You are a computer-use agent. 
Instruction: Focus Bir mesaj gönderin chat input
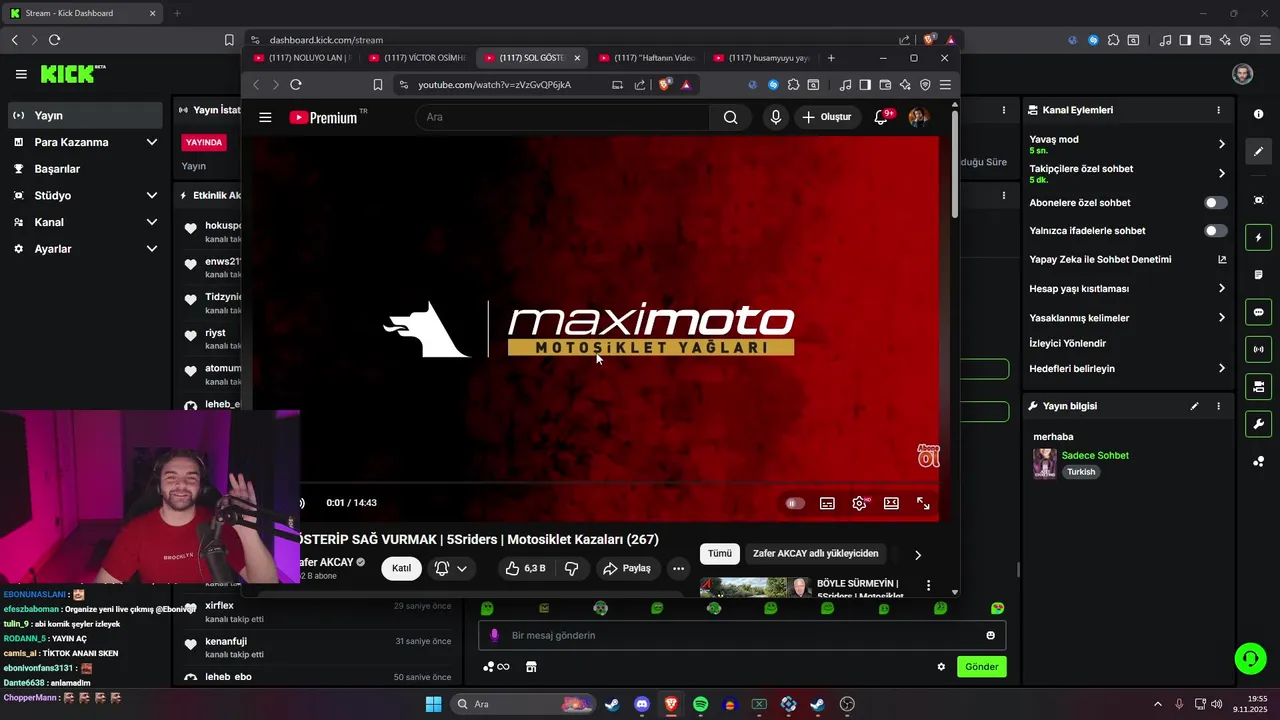pyautogui.click(x=741, y=635)
